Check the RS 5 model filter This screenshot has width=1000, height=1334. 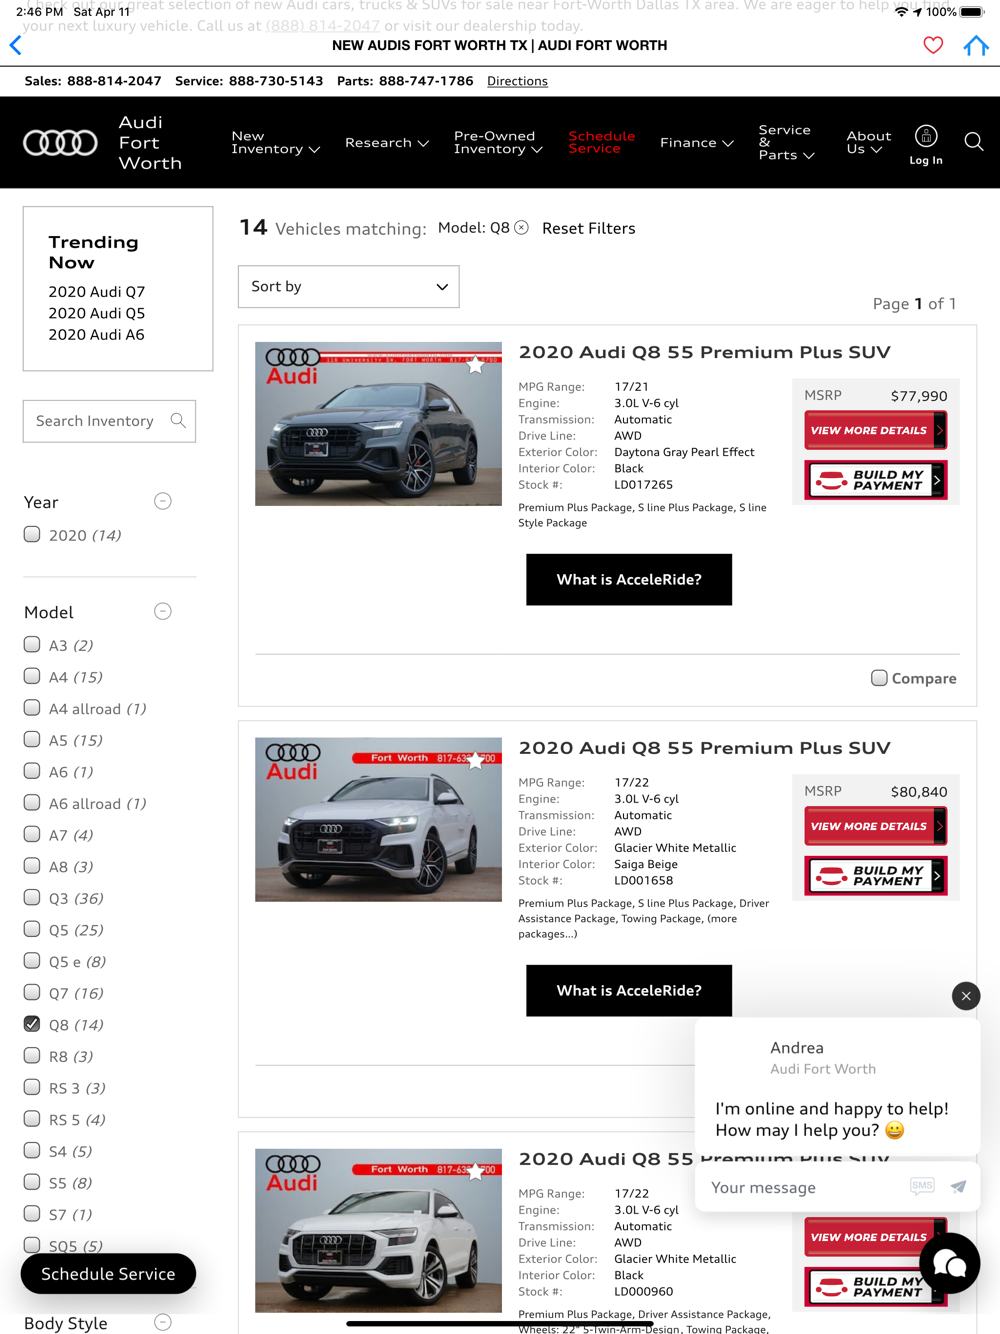(32, 1119)
